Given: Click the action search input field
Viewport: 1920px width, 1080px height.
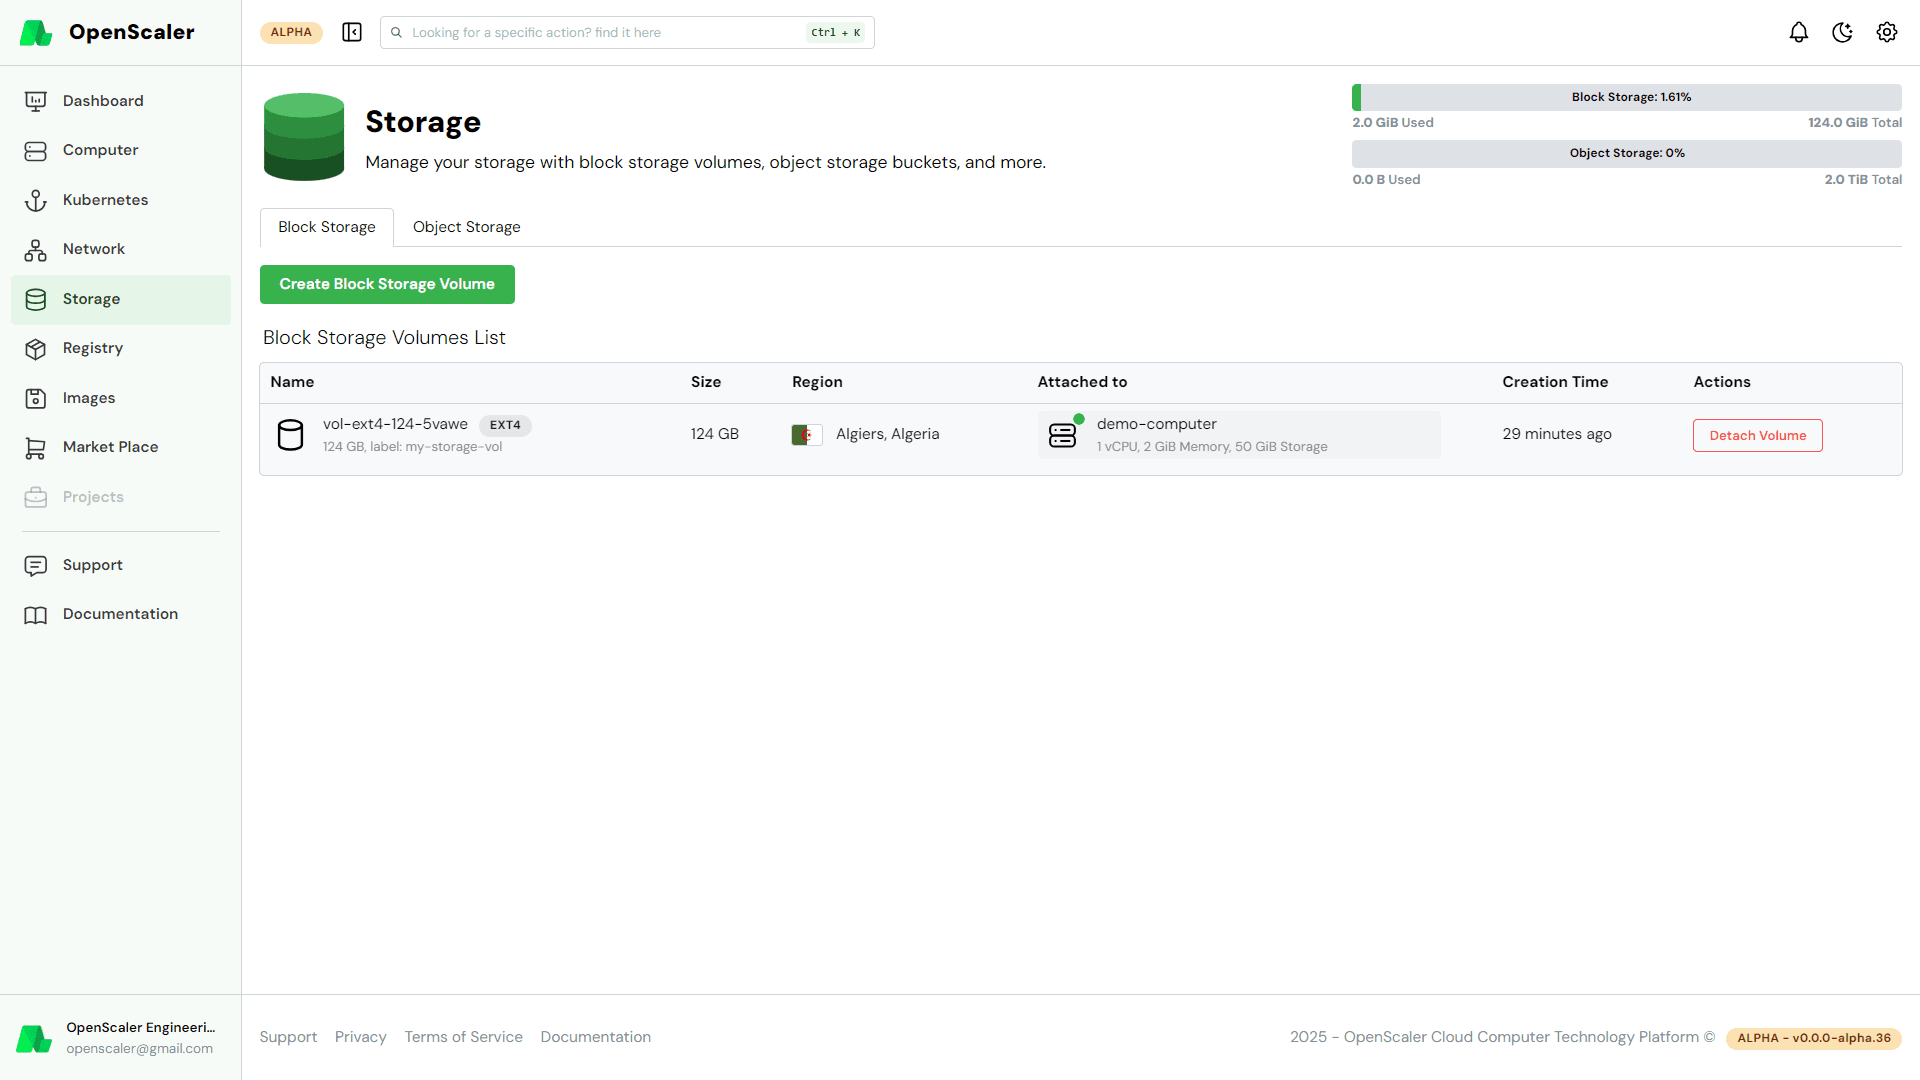Looking at the screenshot, I should tap(600, 32).
